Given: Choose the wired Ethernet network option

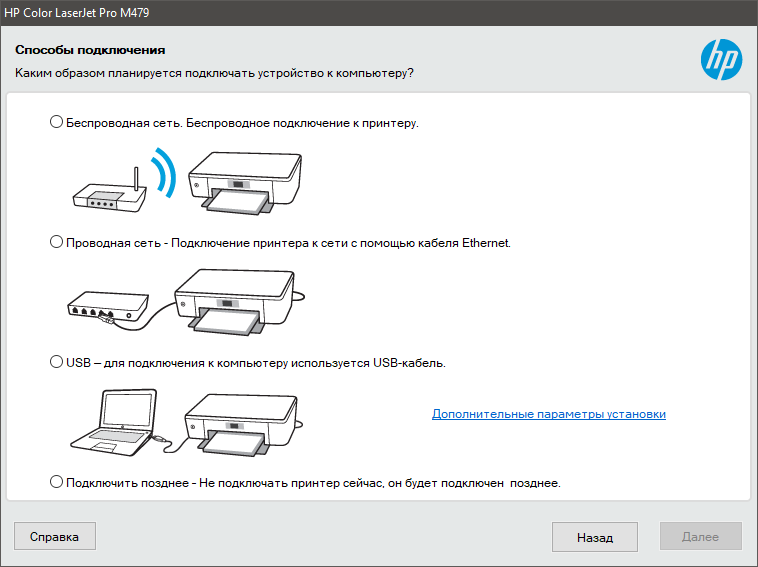Looking at the screenshot, I should tap(57, 242).
